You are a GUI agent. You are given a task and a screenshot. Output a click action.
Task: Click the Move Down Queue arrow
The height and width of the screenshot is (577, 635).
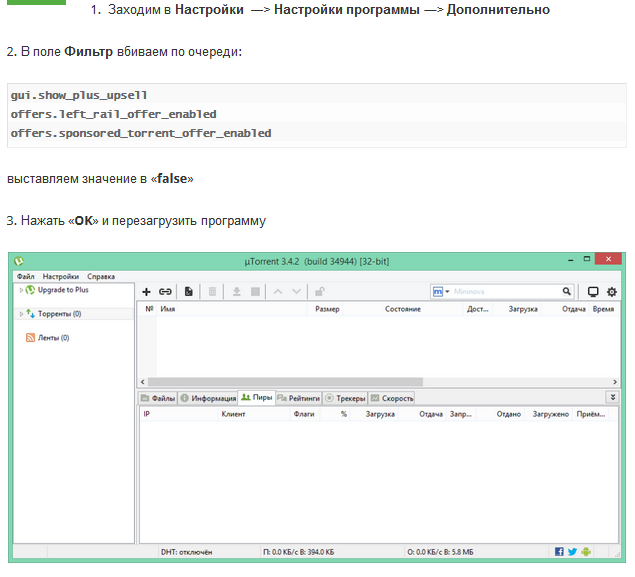tap(296, 292)
